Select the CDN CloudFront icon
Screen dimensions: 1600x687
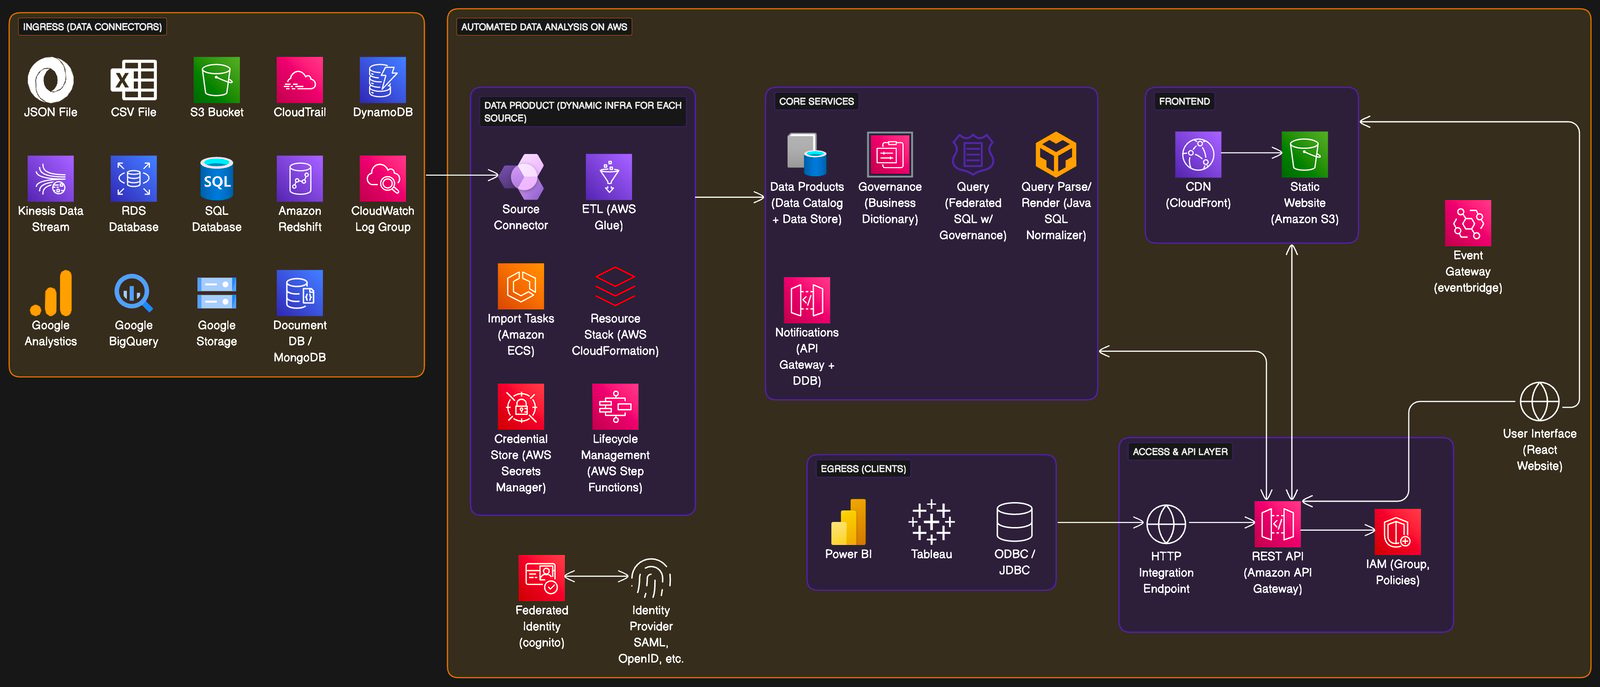click(x=1198, y=155)
